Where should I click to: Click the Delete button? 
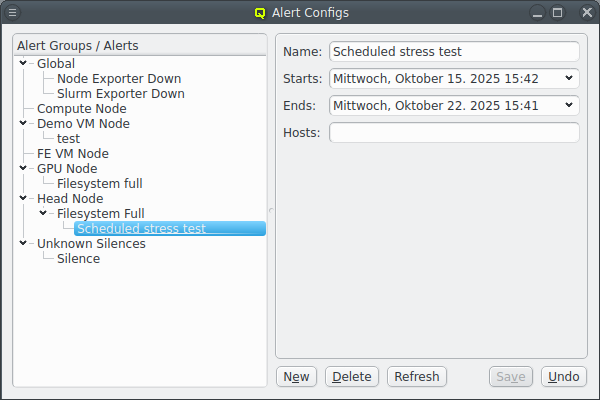tap(352, 377)
